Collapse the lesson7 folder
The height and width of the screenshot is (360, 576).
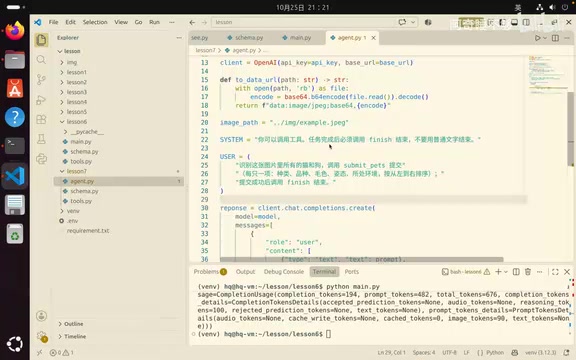click(62, 171)
